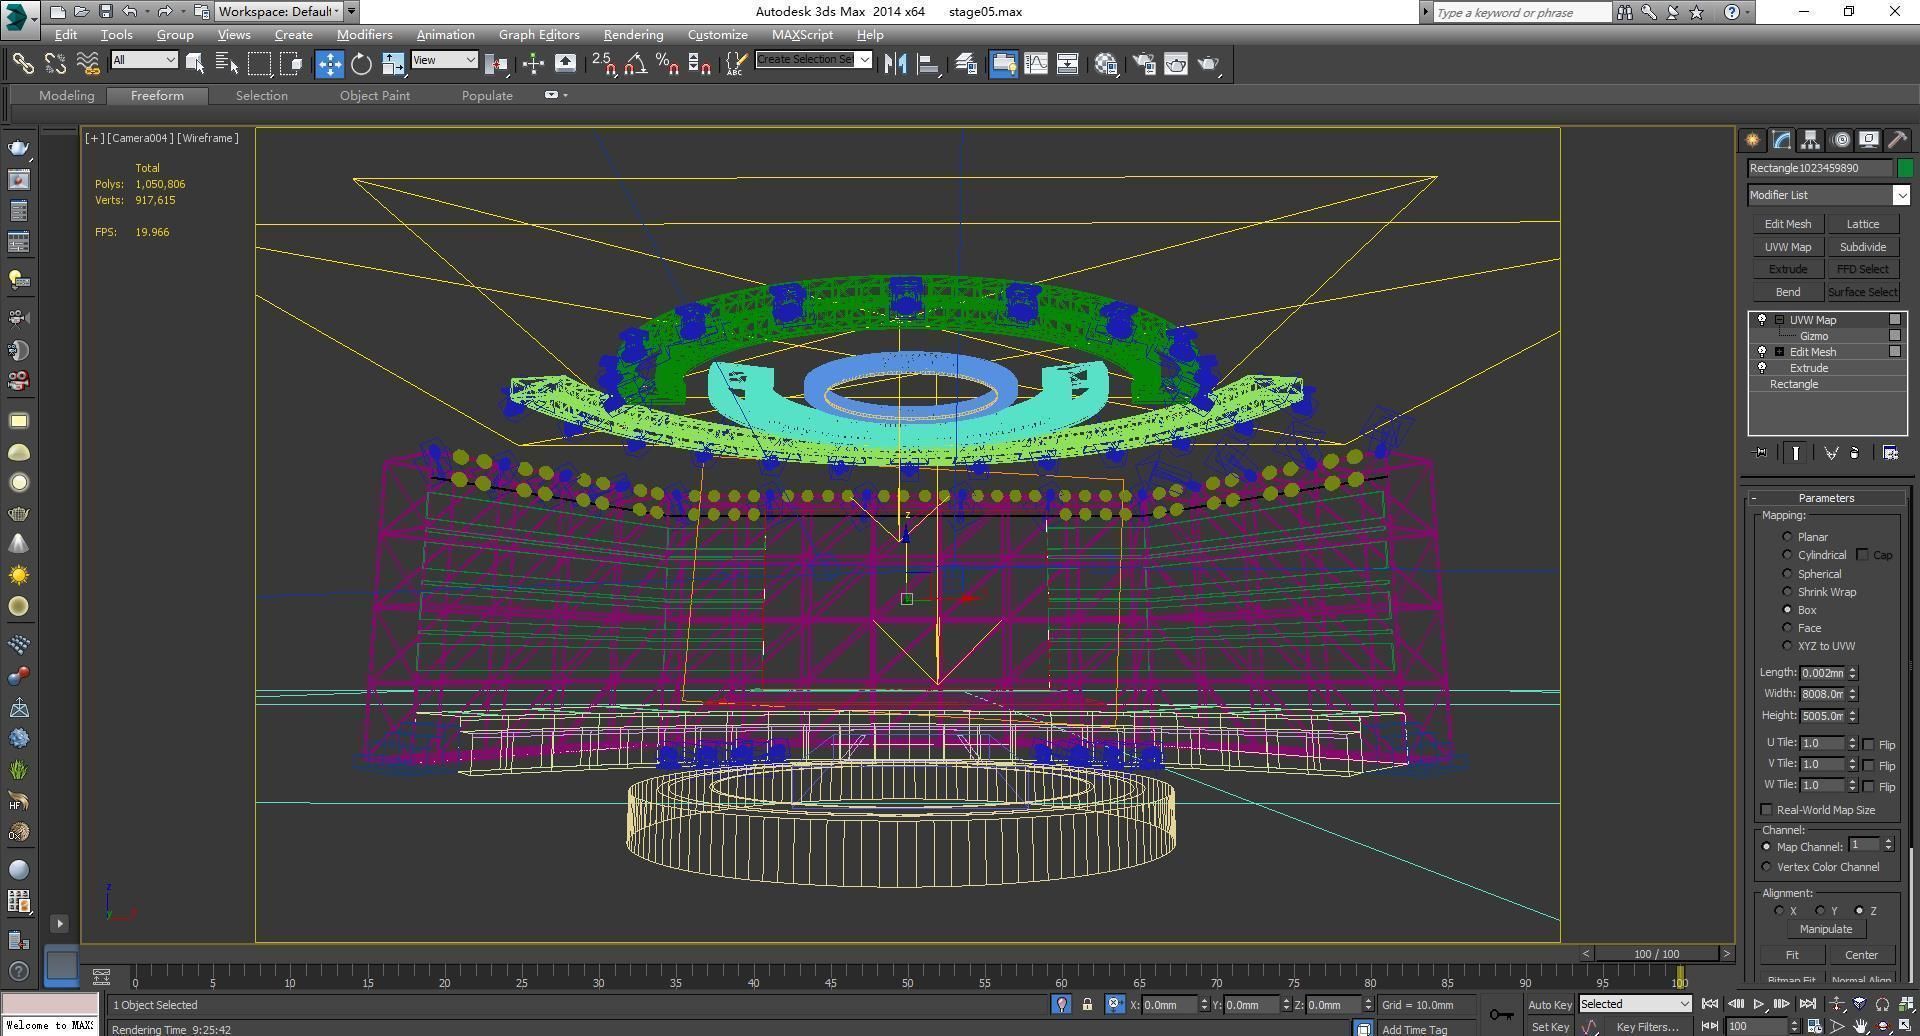Open the Material Editor

[1106, 64]
